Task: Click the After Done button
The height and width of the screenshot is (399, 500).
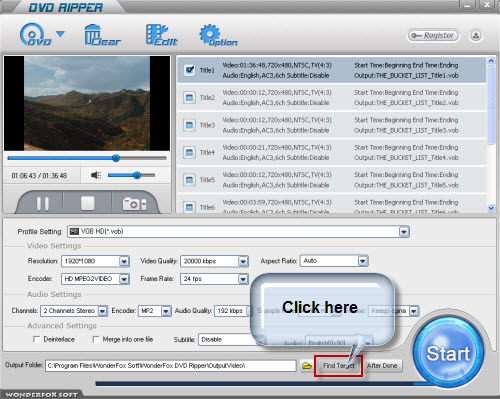Action: (382, 366)
